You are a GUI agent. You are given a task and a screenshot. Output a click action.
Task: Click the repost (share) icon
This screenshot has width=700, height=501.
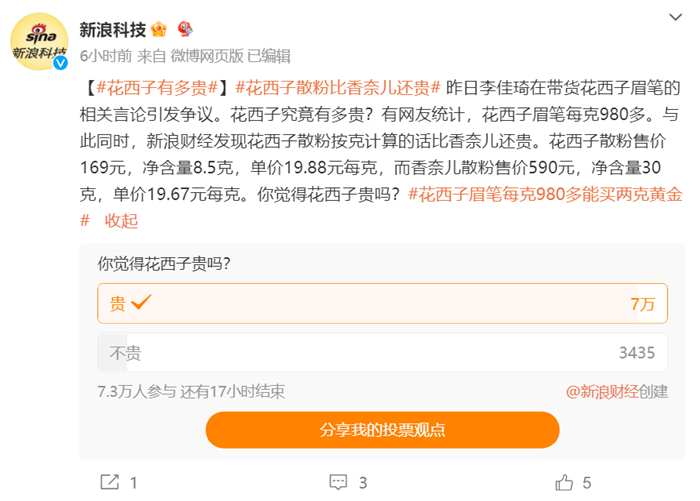click(108, 482)
